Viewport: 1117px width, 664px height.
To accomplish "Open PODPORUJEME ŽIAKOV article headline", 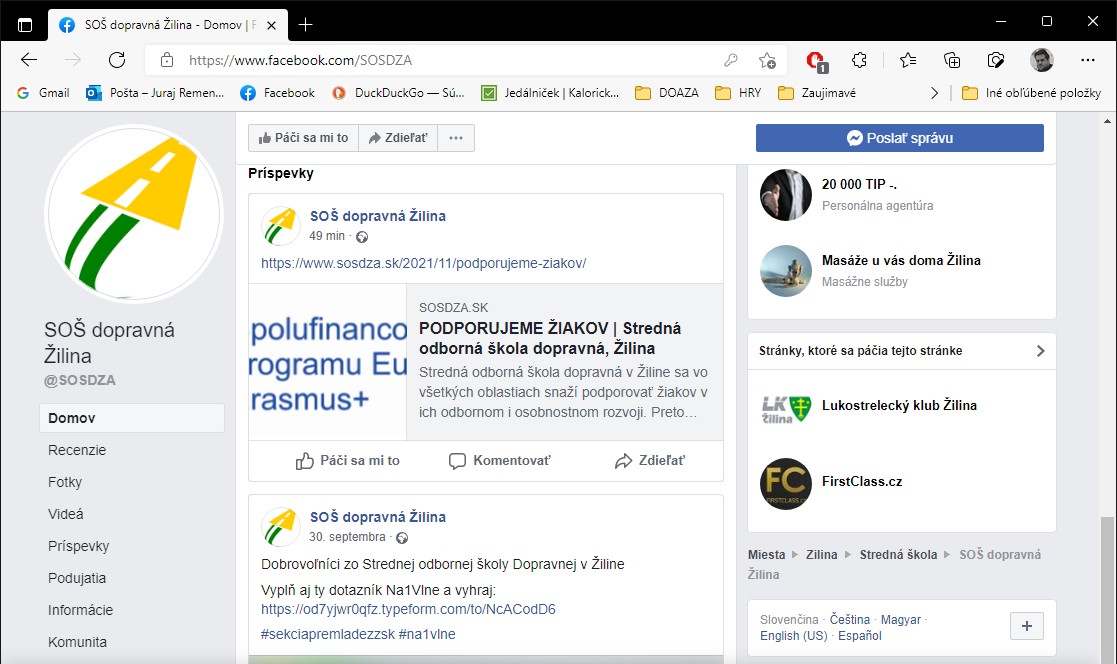I will point(550,338).
